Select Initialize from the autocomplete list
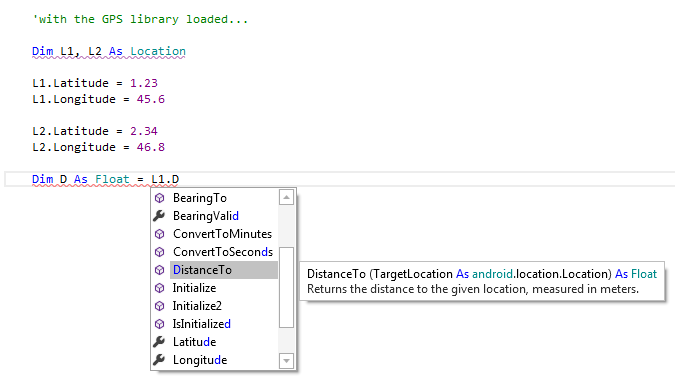The height and width of the screenshot is (384, 675). pyautogui.click(x=195, y=288)
